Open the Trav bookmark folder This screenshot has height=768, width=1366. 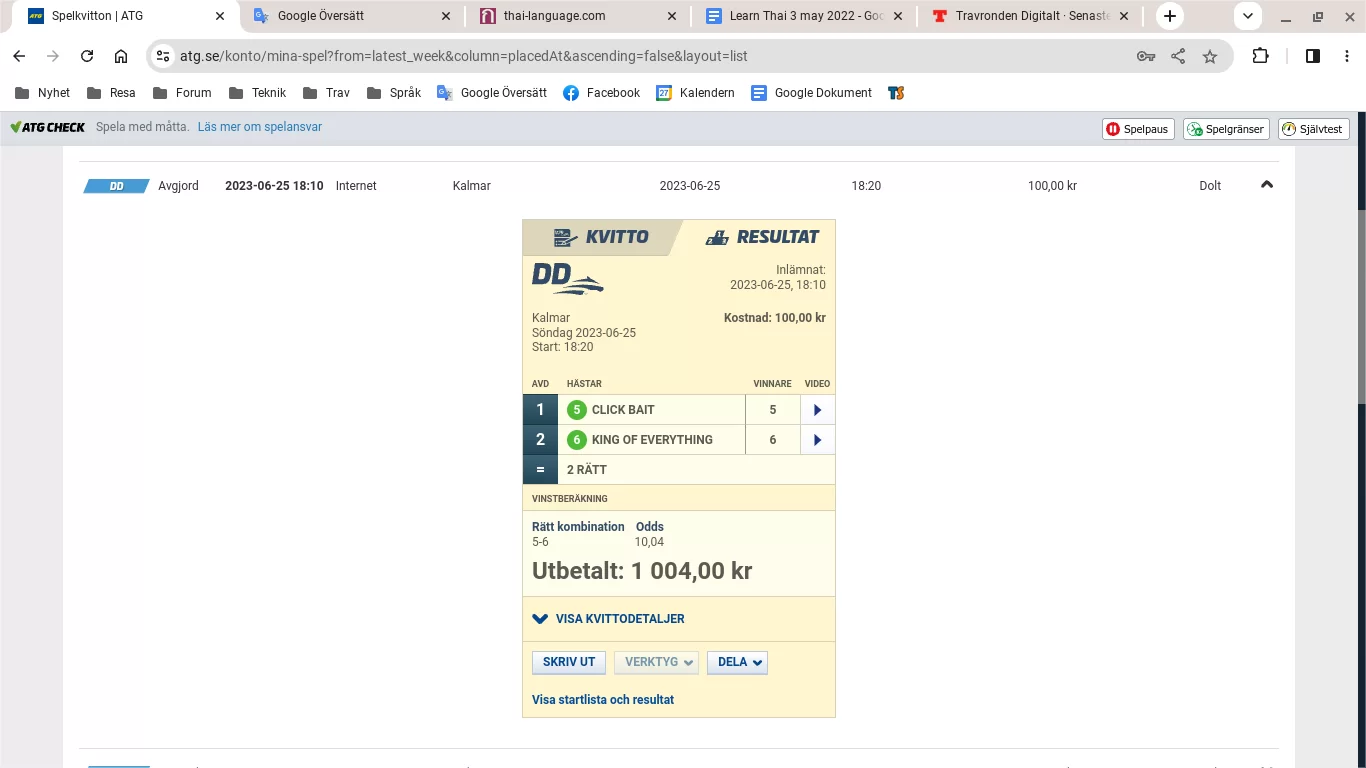click(x=326, y=93)
